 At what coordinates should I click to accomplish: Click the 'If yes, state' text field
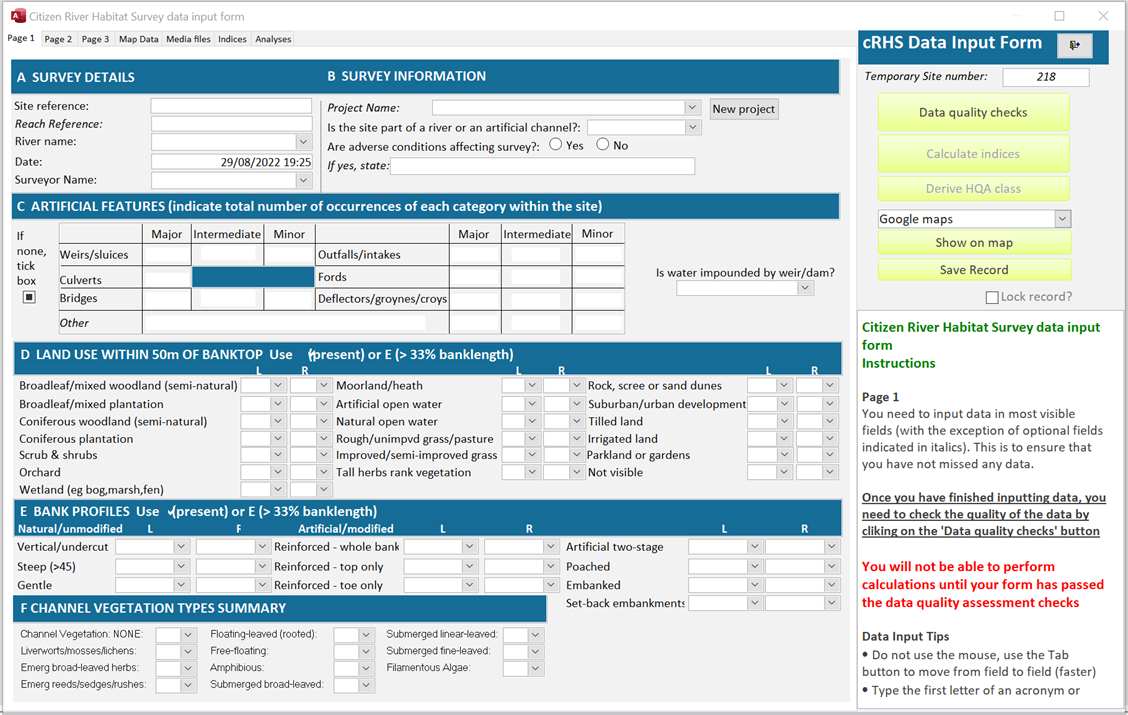[x=543, y=166]
